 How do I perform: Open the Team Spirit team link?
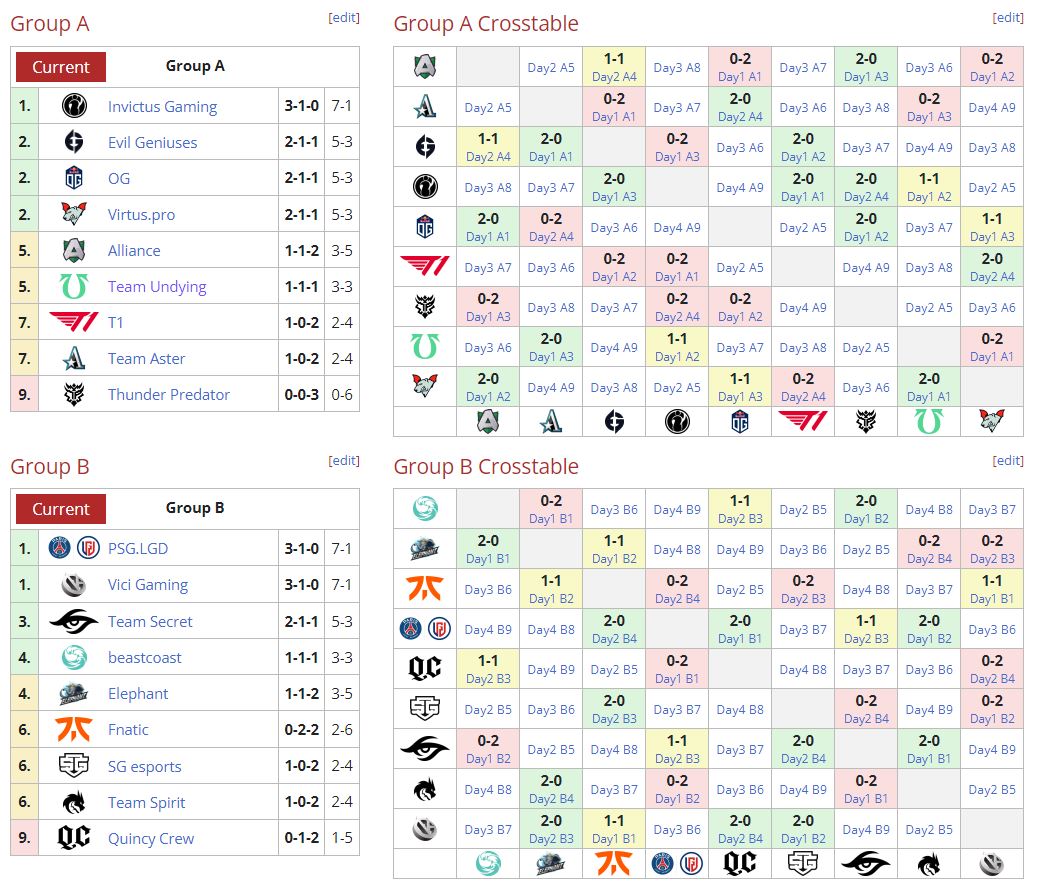147,802
